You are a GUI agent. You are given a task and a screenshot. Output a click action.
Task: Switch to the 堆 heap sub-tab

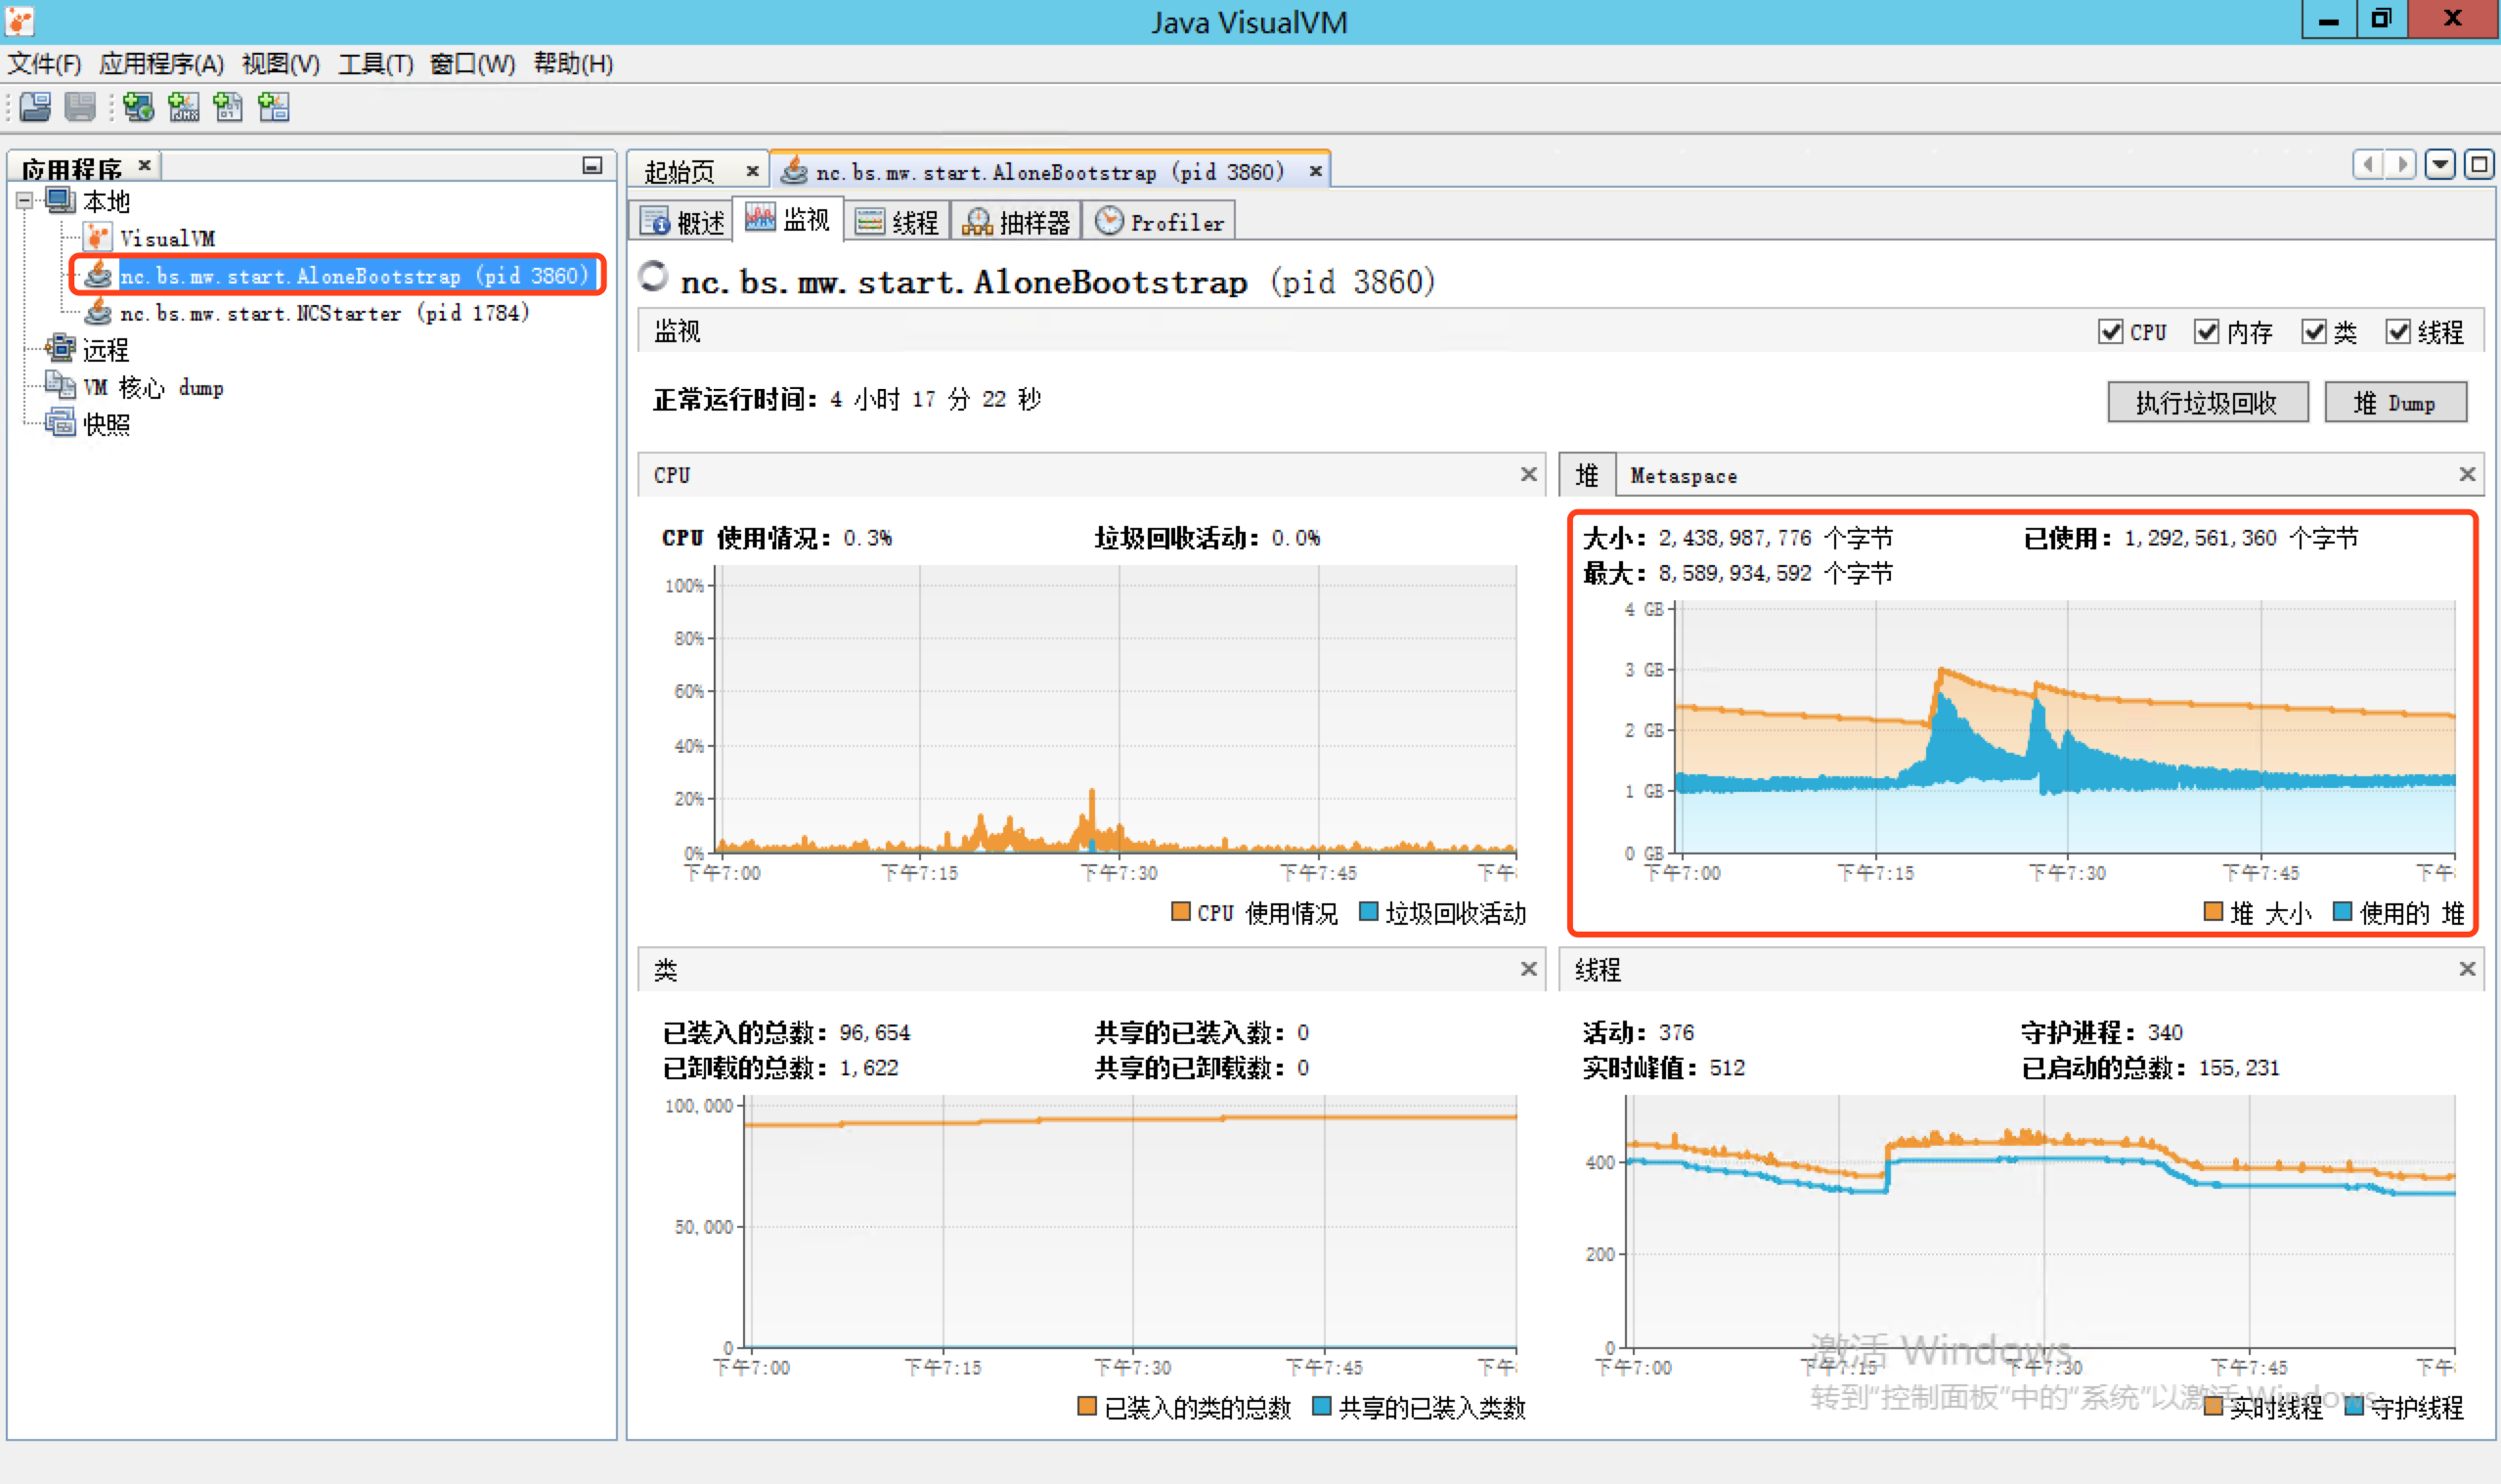pyautogui.click(x=1587, y=475)
